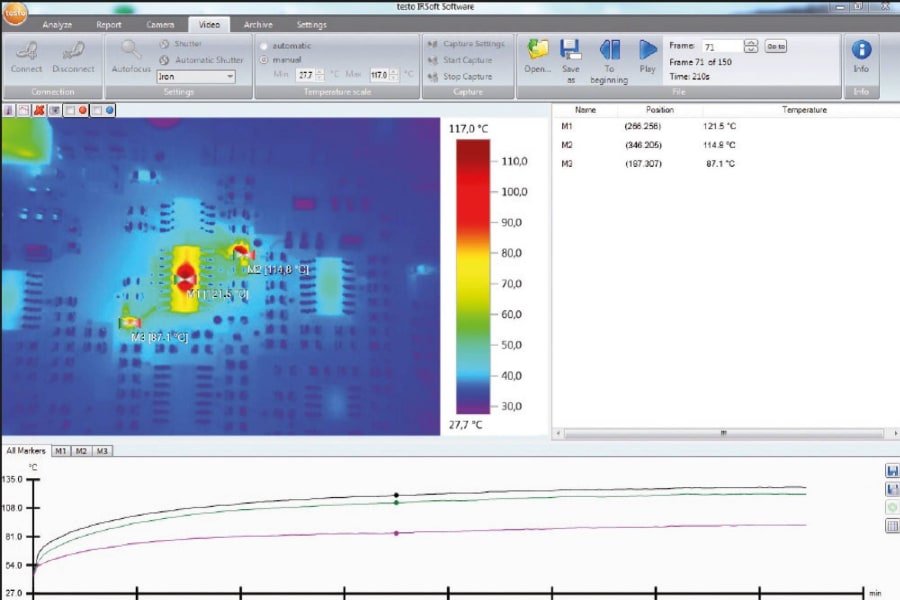This screenshot has width=900, height=600.
Task: Select the M2 marker chart tab
Action: coord(81,451)
